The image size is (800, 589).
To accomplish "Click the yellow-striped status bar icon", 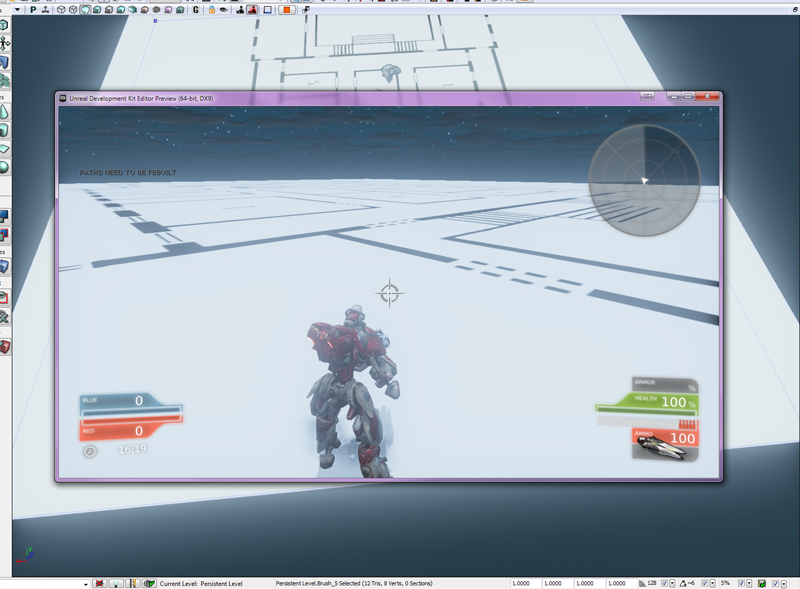I will coord(133,583).
